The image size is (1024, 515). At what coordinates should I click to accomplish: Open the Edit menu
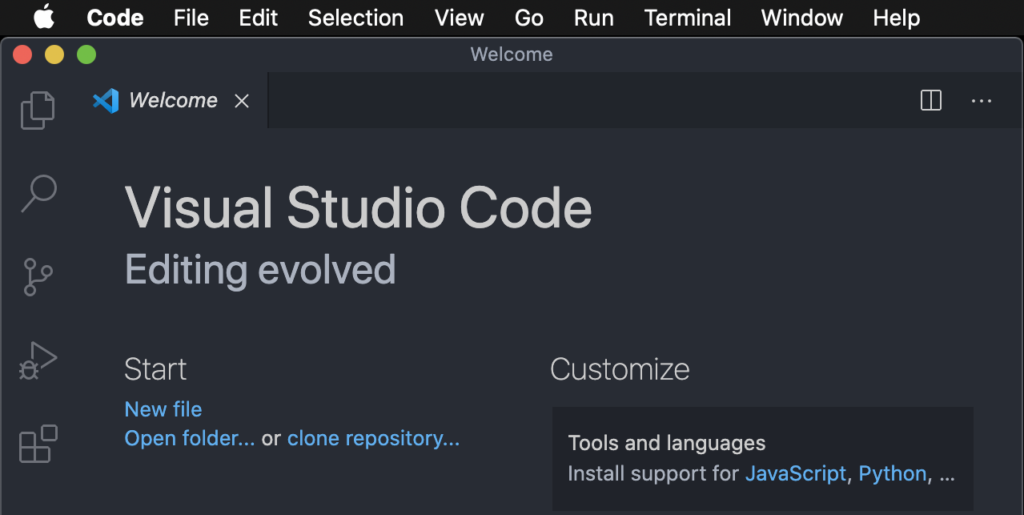(x=258, y=18)
